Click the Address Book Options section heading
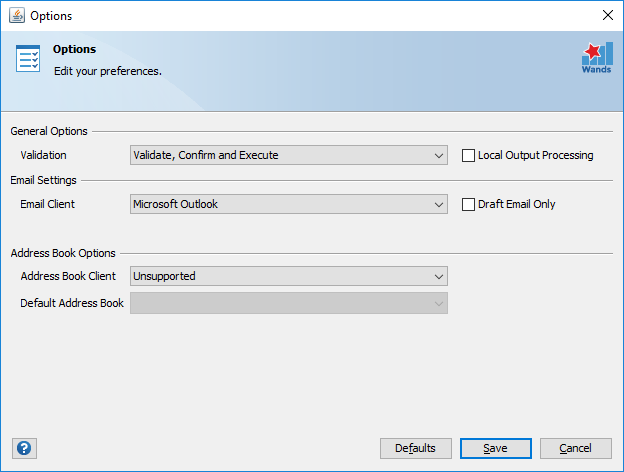Screen dimensions: 624x472 coord(63,253)
